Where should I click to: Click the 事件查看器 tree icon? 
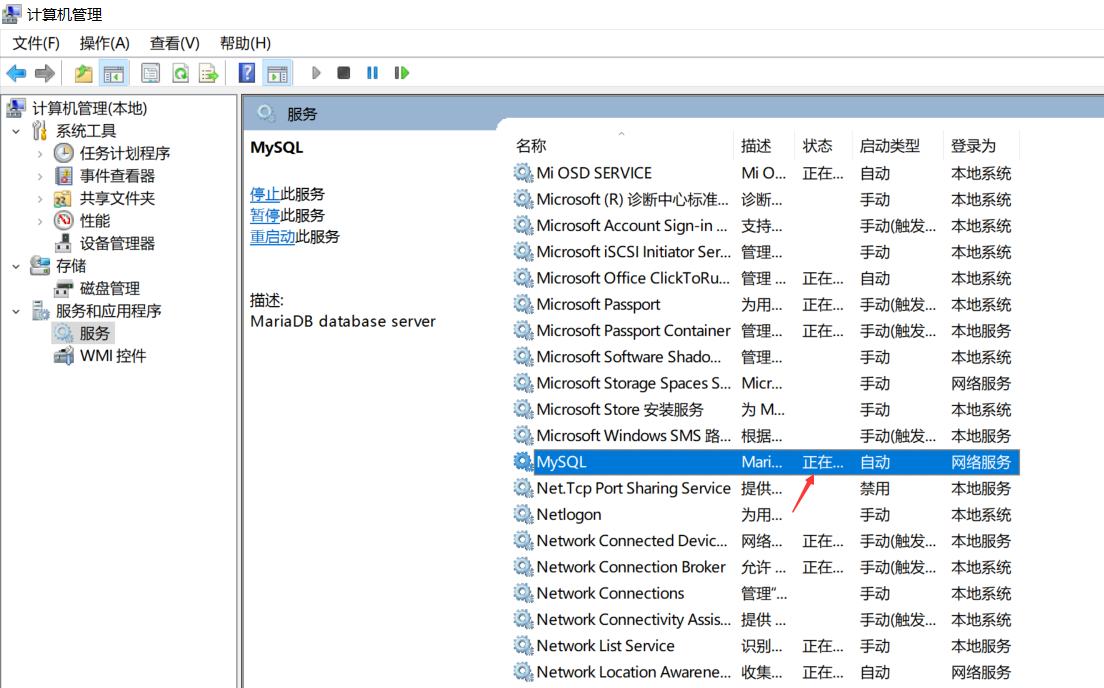coord(63,176)
